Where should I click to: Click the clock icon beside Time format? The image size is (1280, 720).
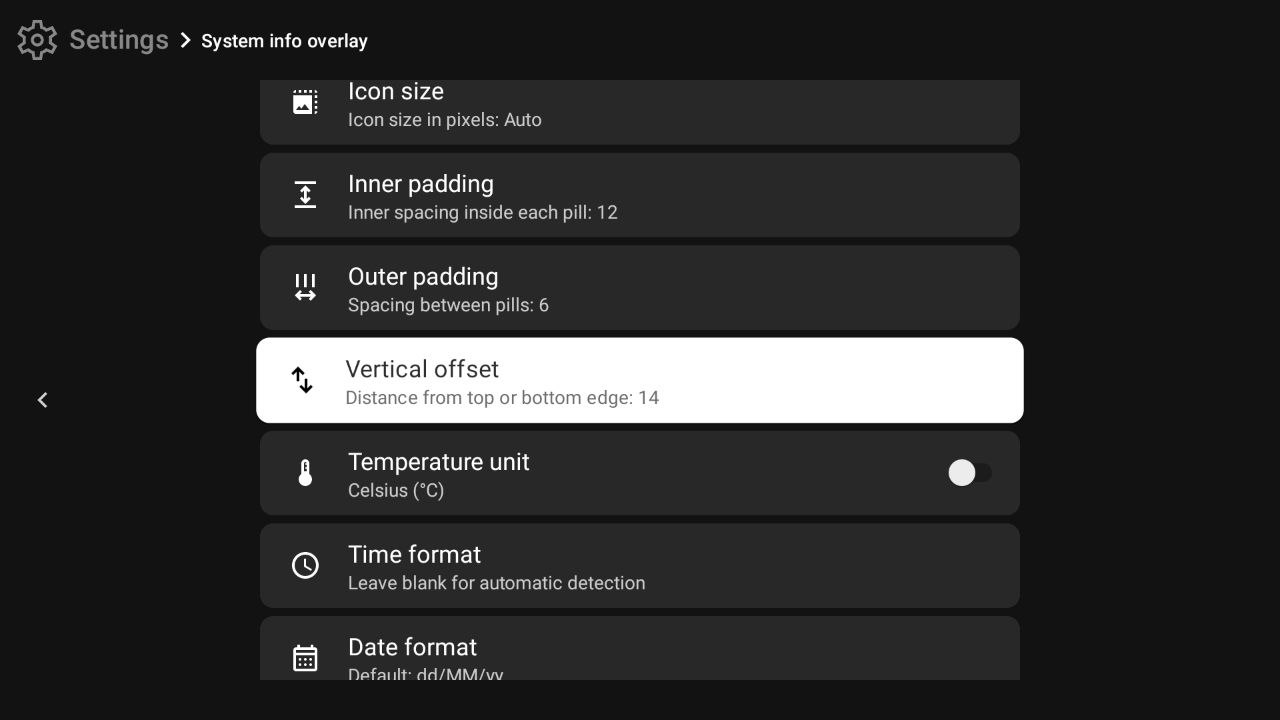click(x=305, y=565)
